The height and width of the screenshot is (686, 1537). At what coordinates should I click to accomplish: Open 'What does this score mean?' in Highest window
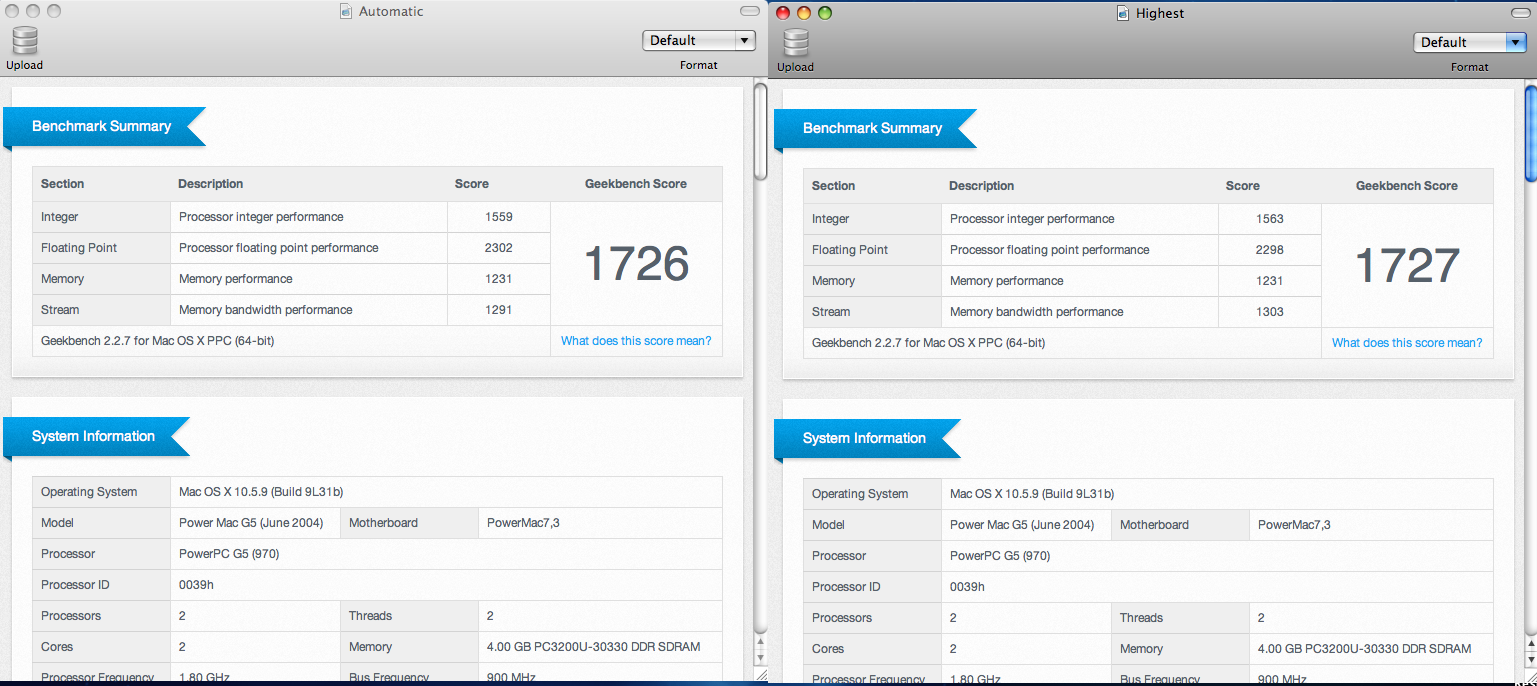[x=1407, y=343]
